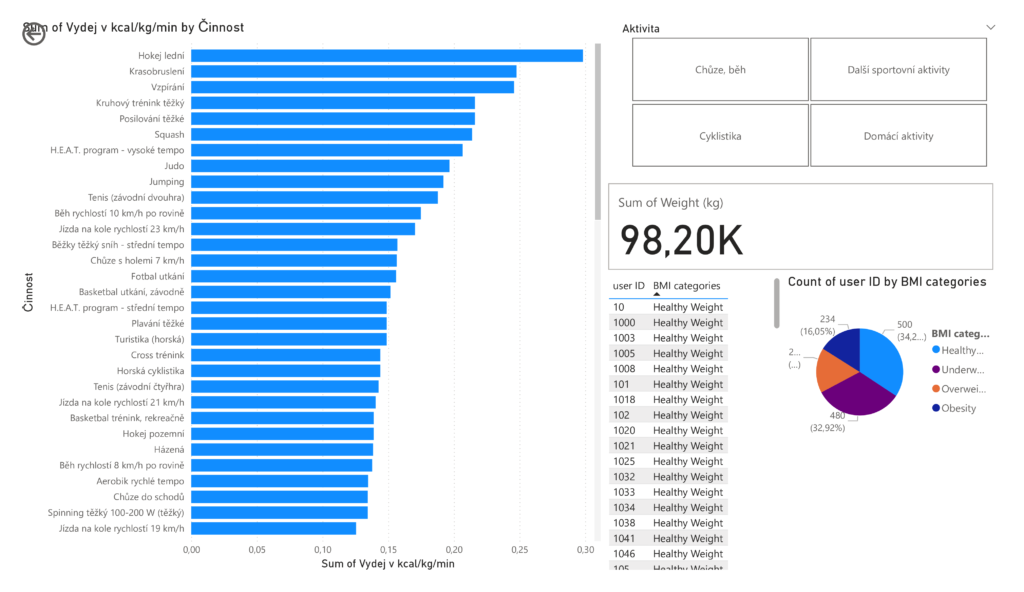This screenshot has height=592, width=1024.
Task: Pick the dark blue Obesity legend dot
Action: click(936, 408)
